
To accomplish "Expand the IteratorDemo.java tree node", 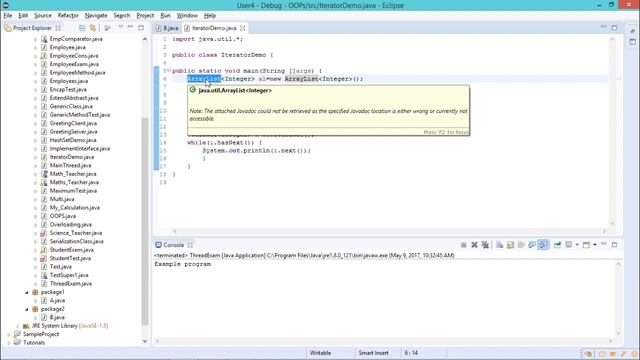I will (x=36, y=157).
